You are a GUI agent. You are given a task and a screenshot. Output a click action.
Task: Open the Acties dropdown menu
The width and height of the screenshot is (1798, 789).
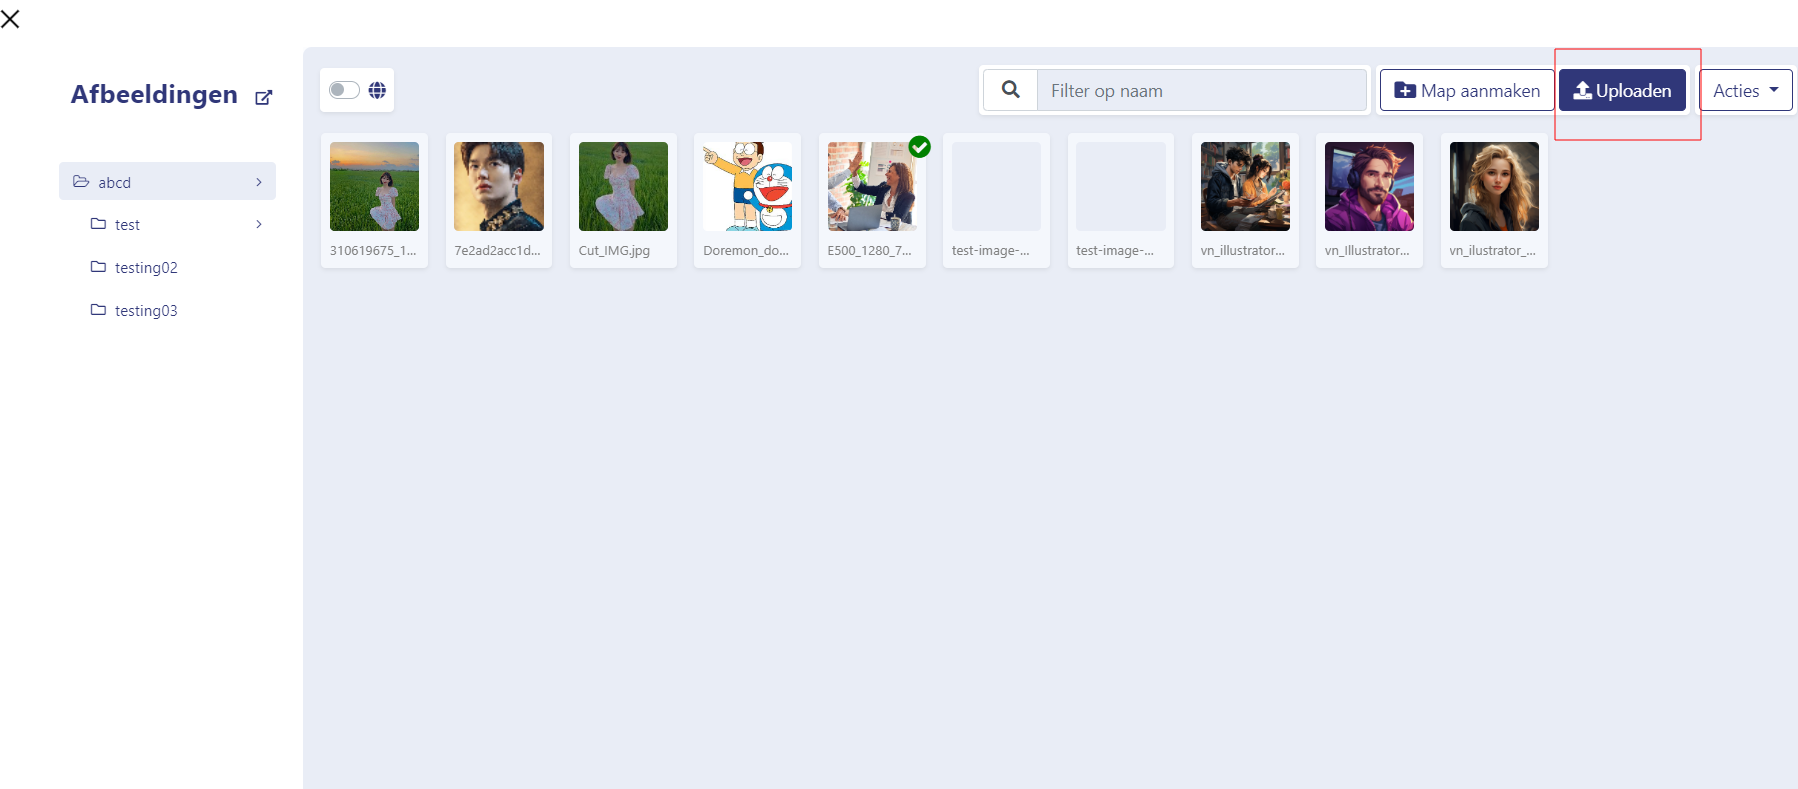point(1745,90)
